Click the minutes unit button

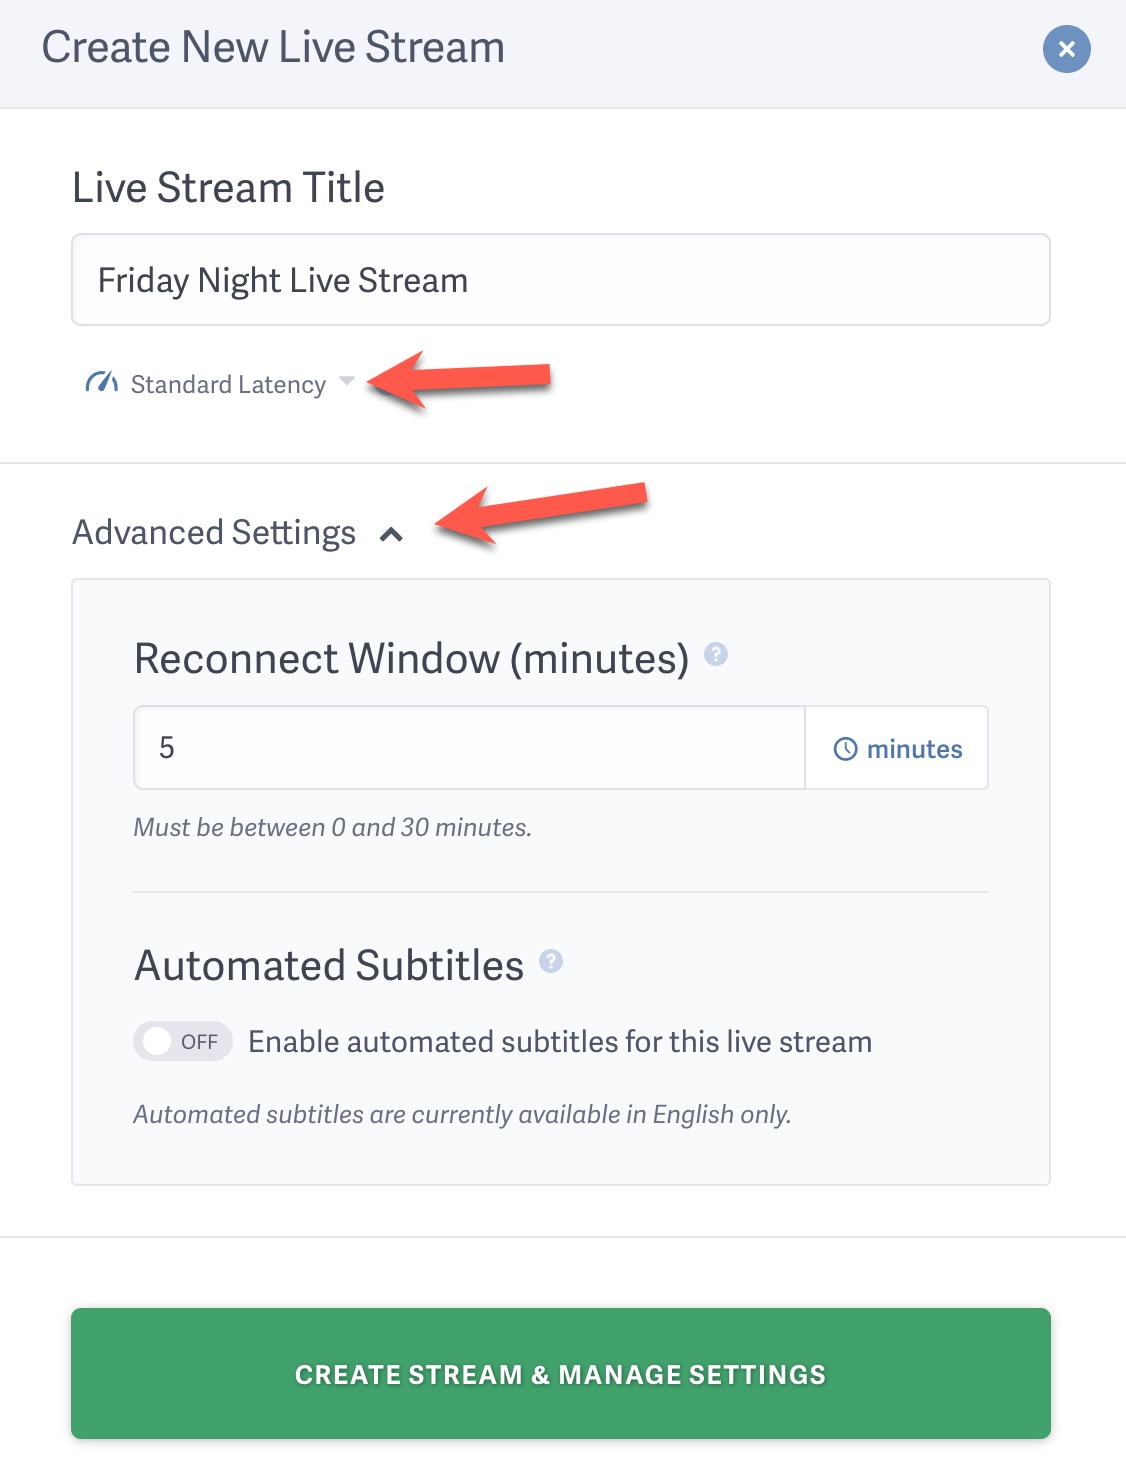click(896, 747)
